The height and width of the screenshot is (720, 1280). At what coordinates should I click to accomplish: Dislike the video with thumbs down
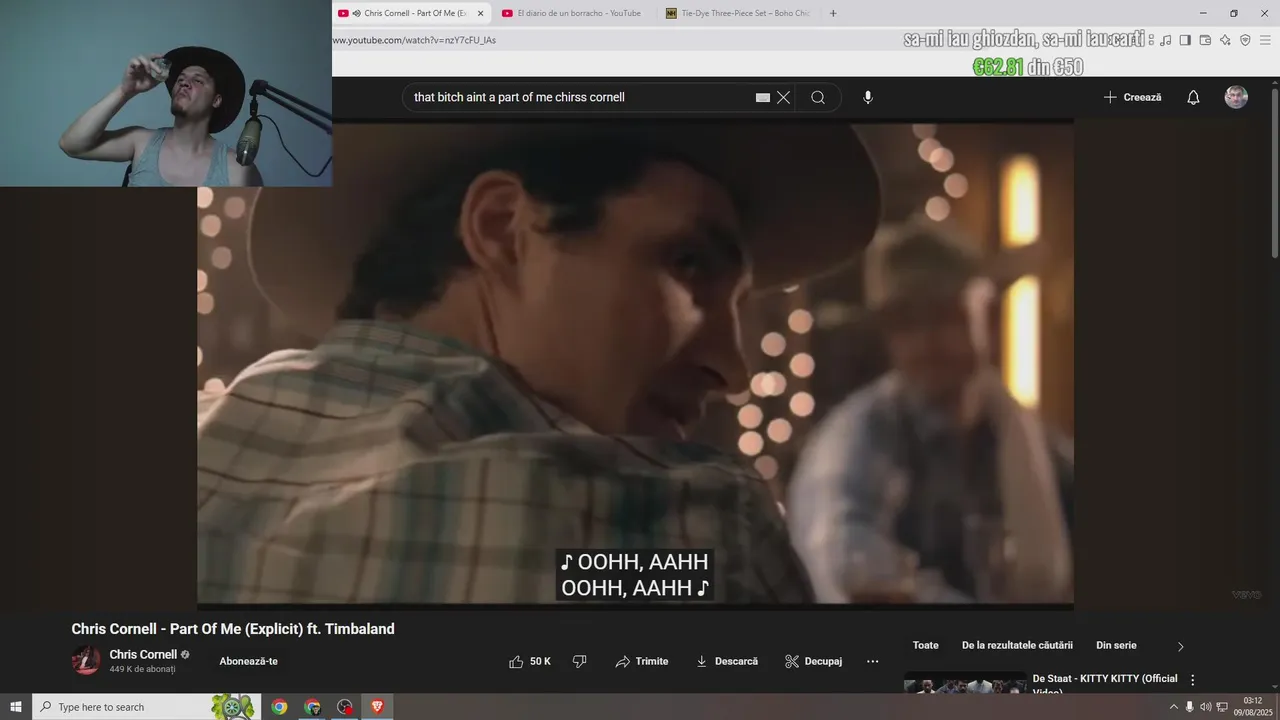[579, 661]
